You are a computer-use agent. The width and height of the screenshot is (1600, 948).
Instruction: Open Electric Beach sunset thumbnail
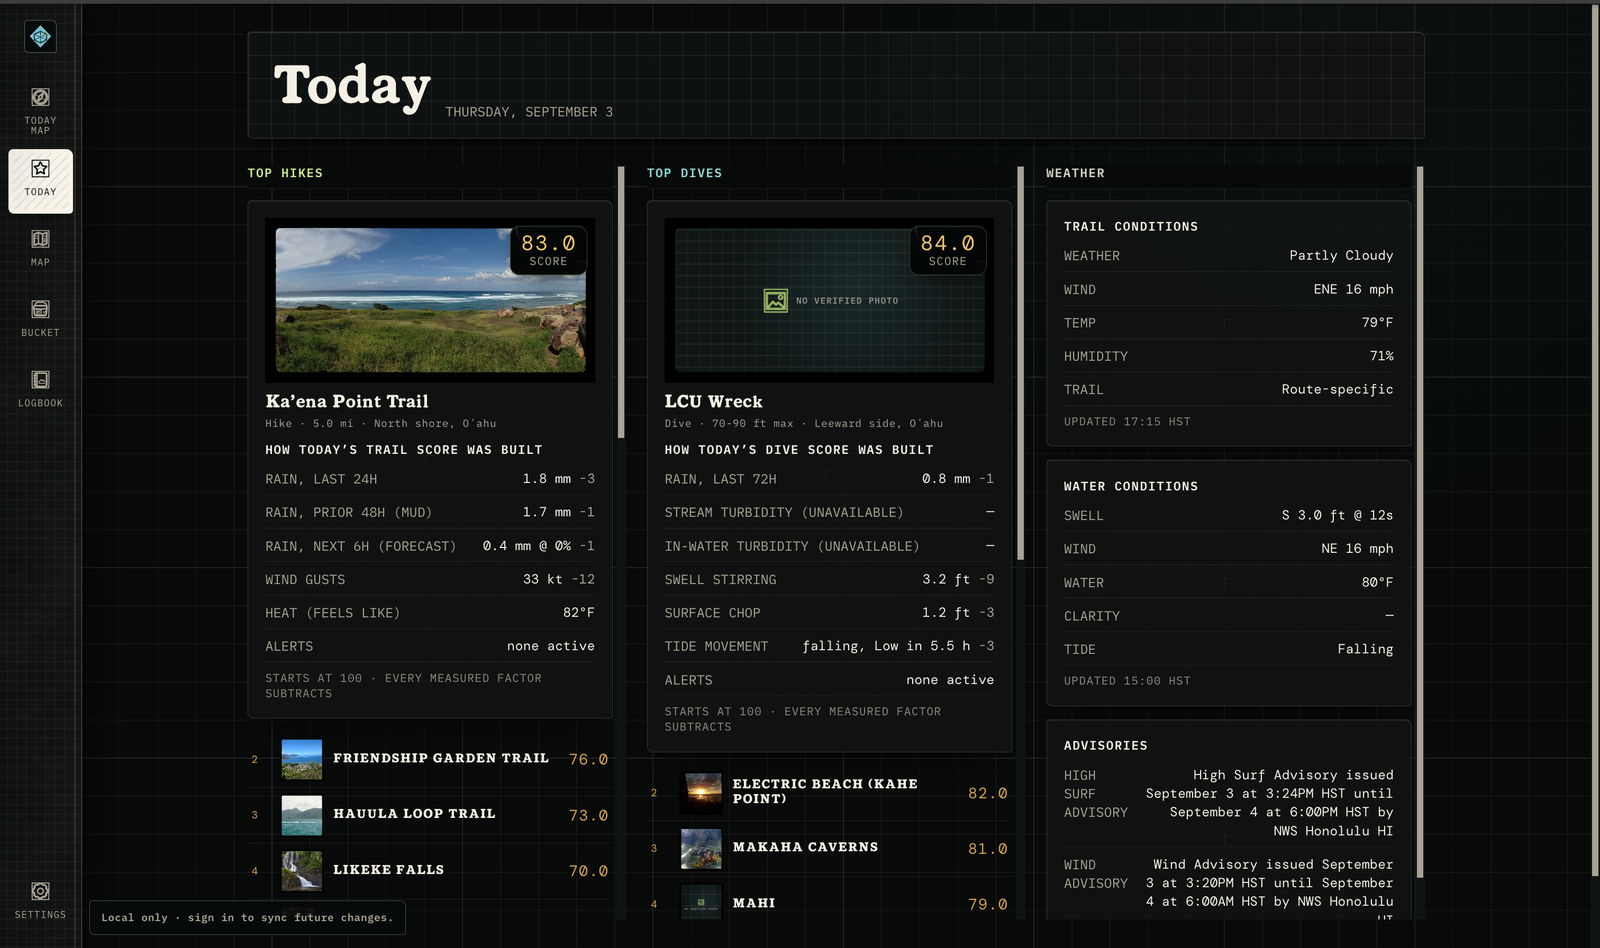(x=701, y=792)
